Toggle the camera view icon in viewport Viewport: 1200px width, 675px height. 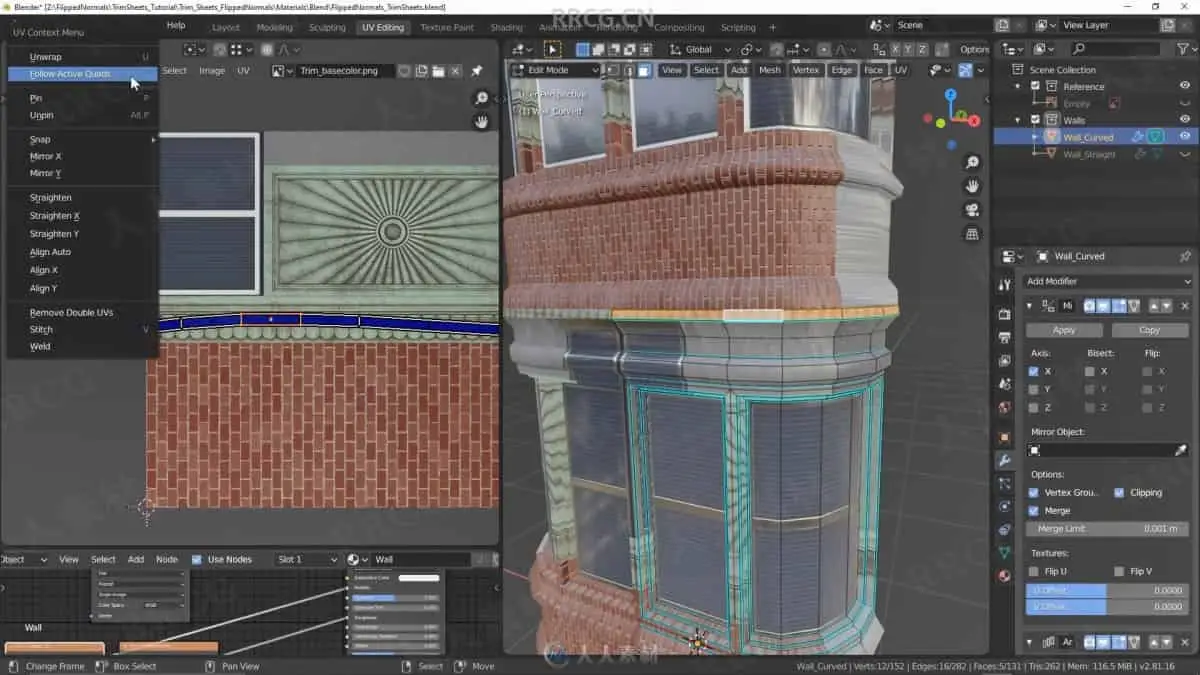click(x=972, y=210)
